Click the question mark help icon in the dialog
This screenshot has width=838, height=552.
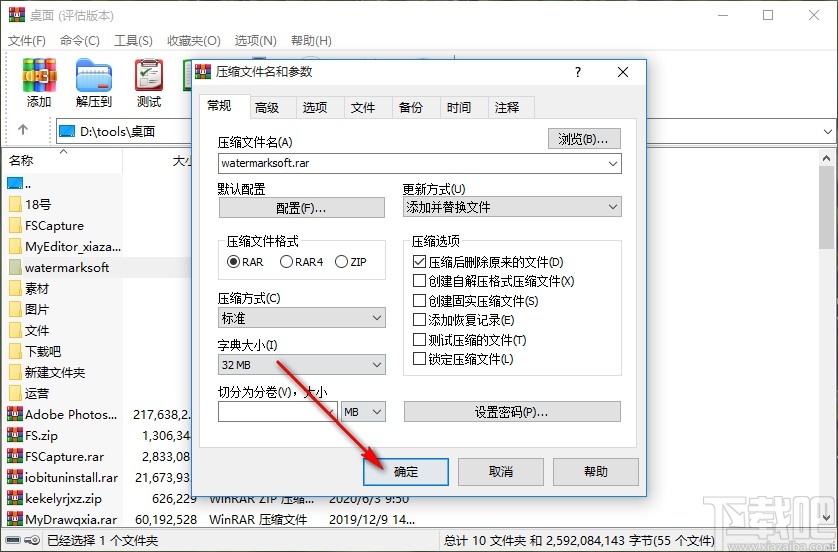(x=578, y=72)
